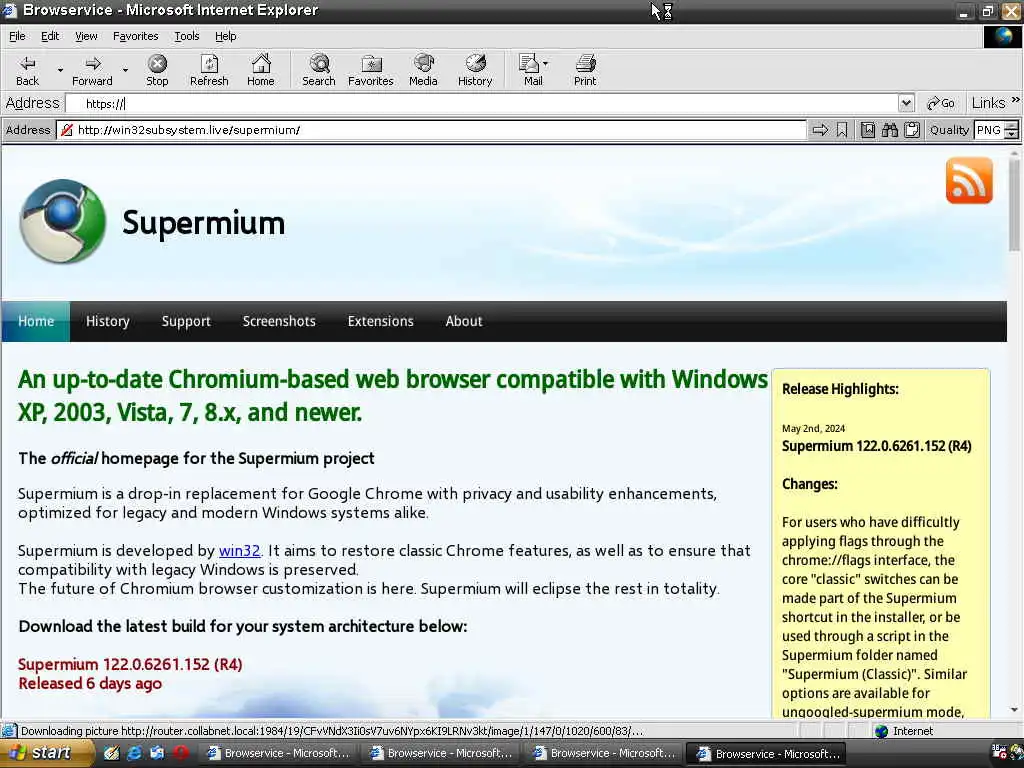Viewport: 1024px width, 768px height.
Task: Expand the Mail button dropdown arrow
Action: click(x=546, y=64)
